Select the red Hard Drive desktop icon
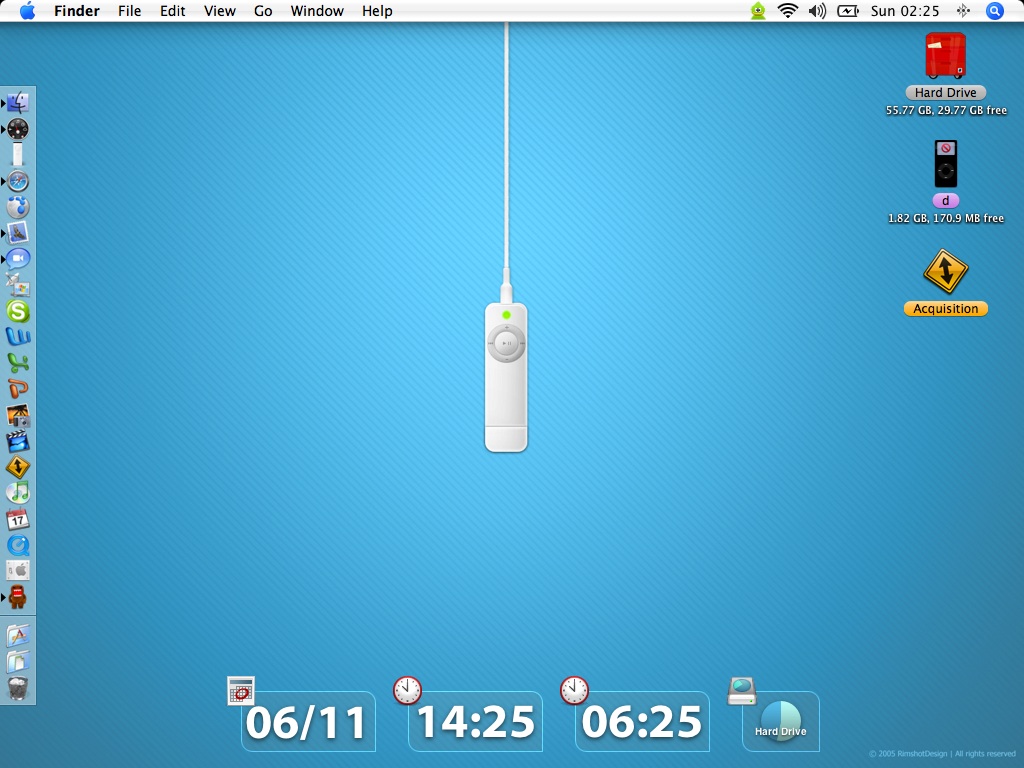 (x=945, y=56)
